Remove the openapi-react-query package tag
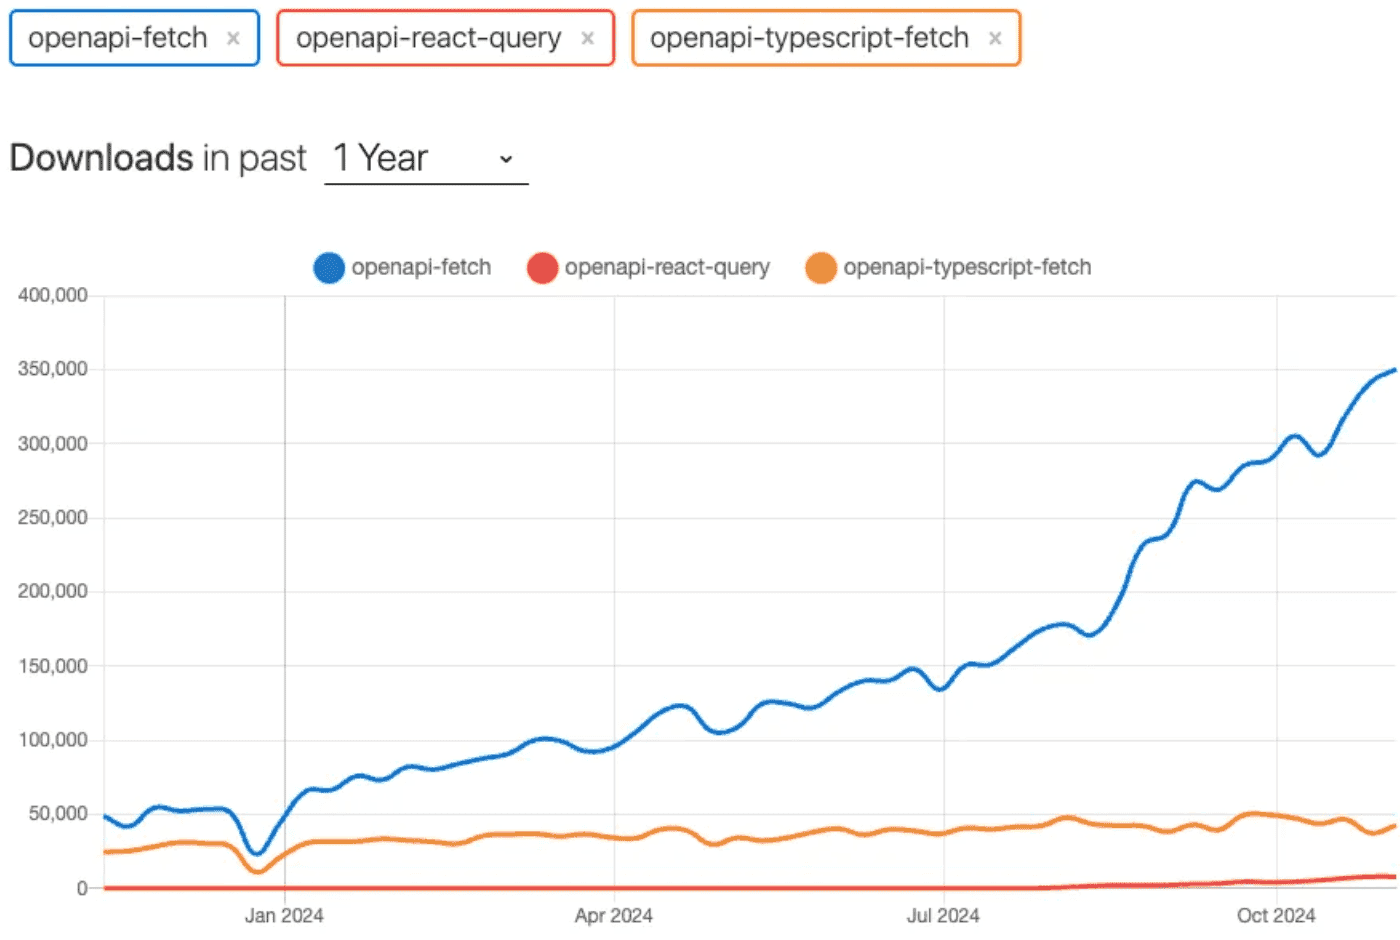The height and width of the screenshot is (940, 1400). pyautogui.click(x=588, y=39)
